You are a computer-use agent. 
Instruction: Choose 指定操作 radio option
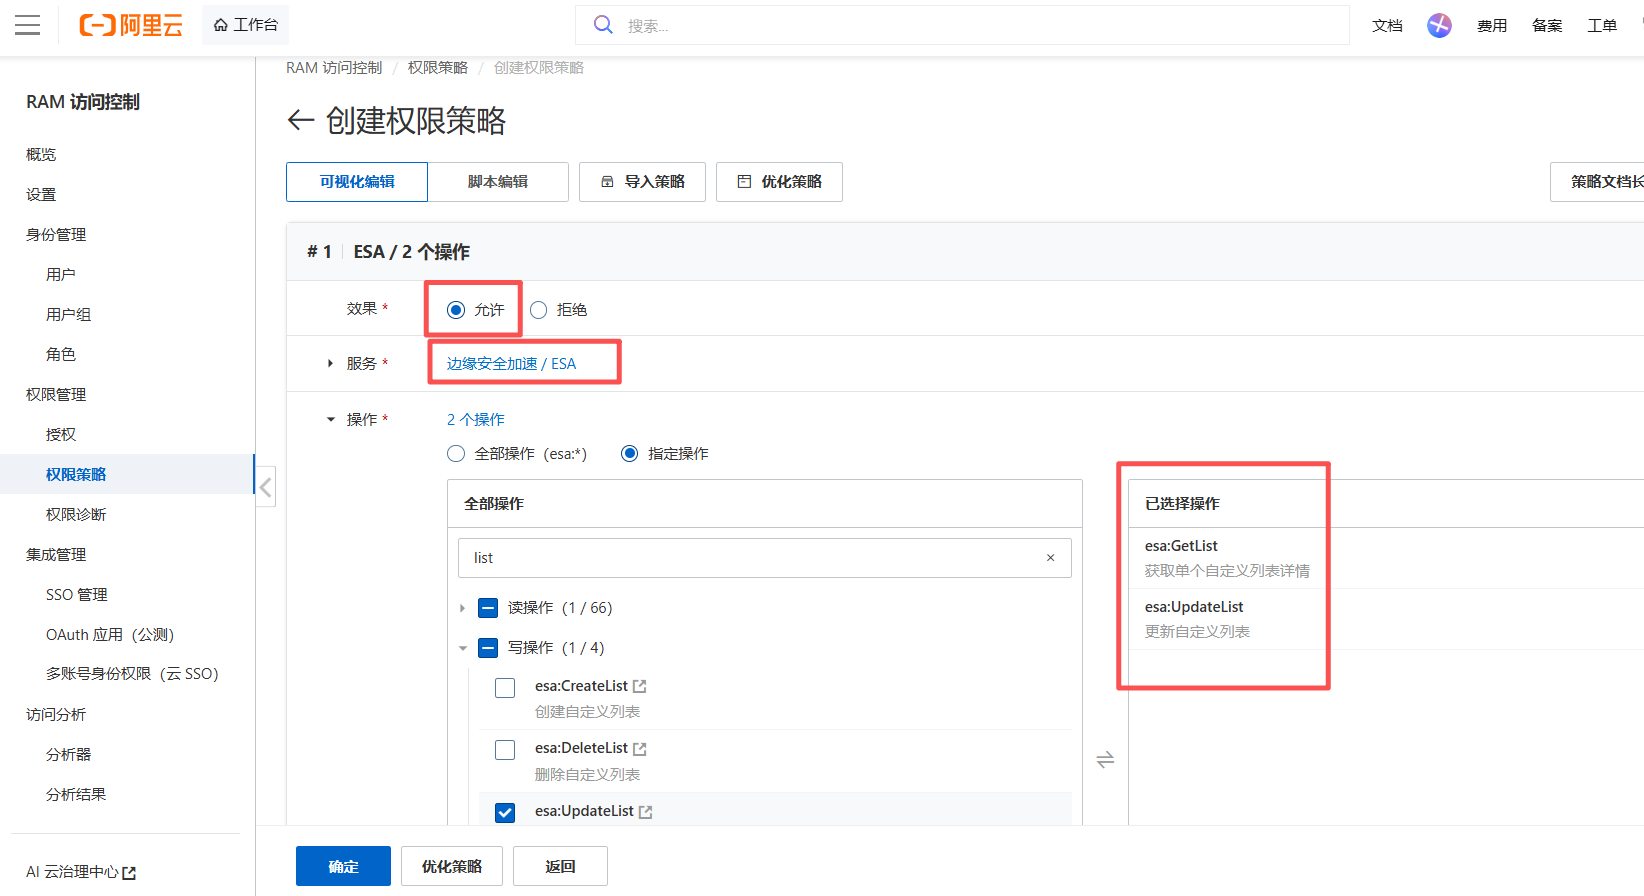630,454
